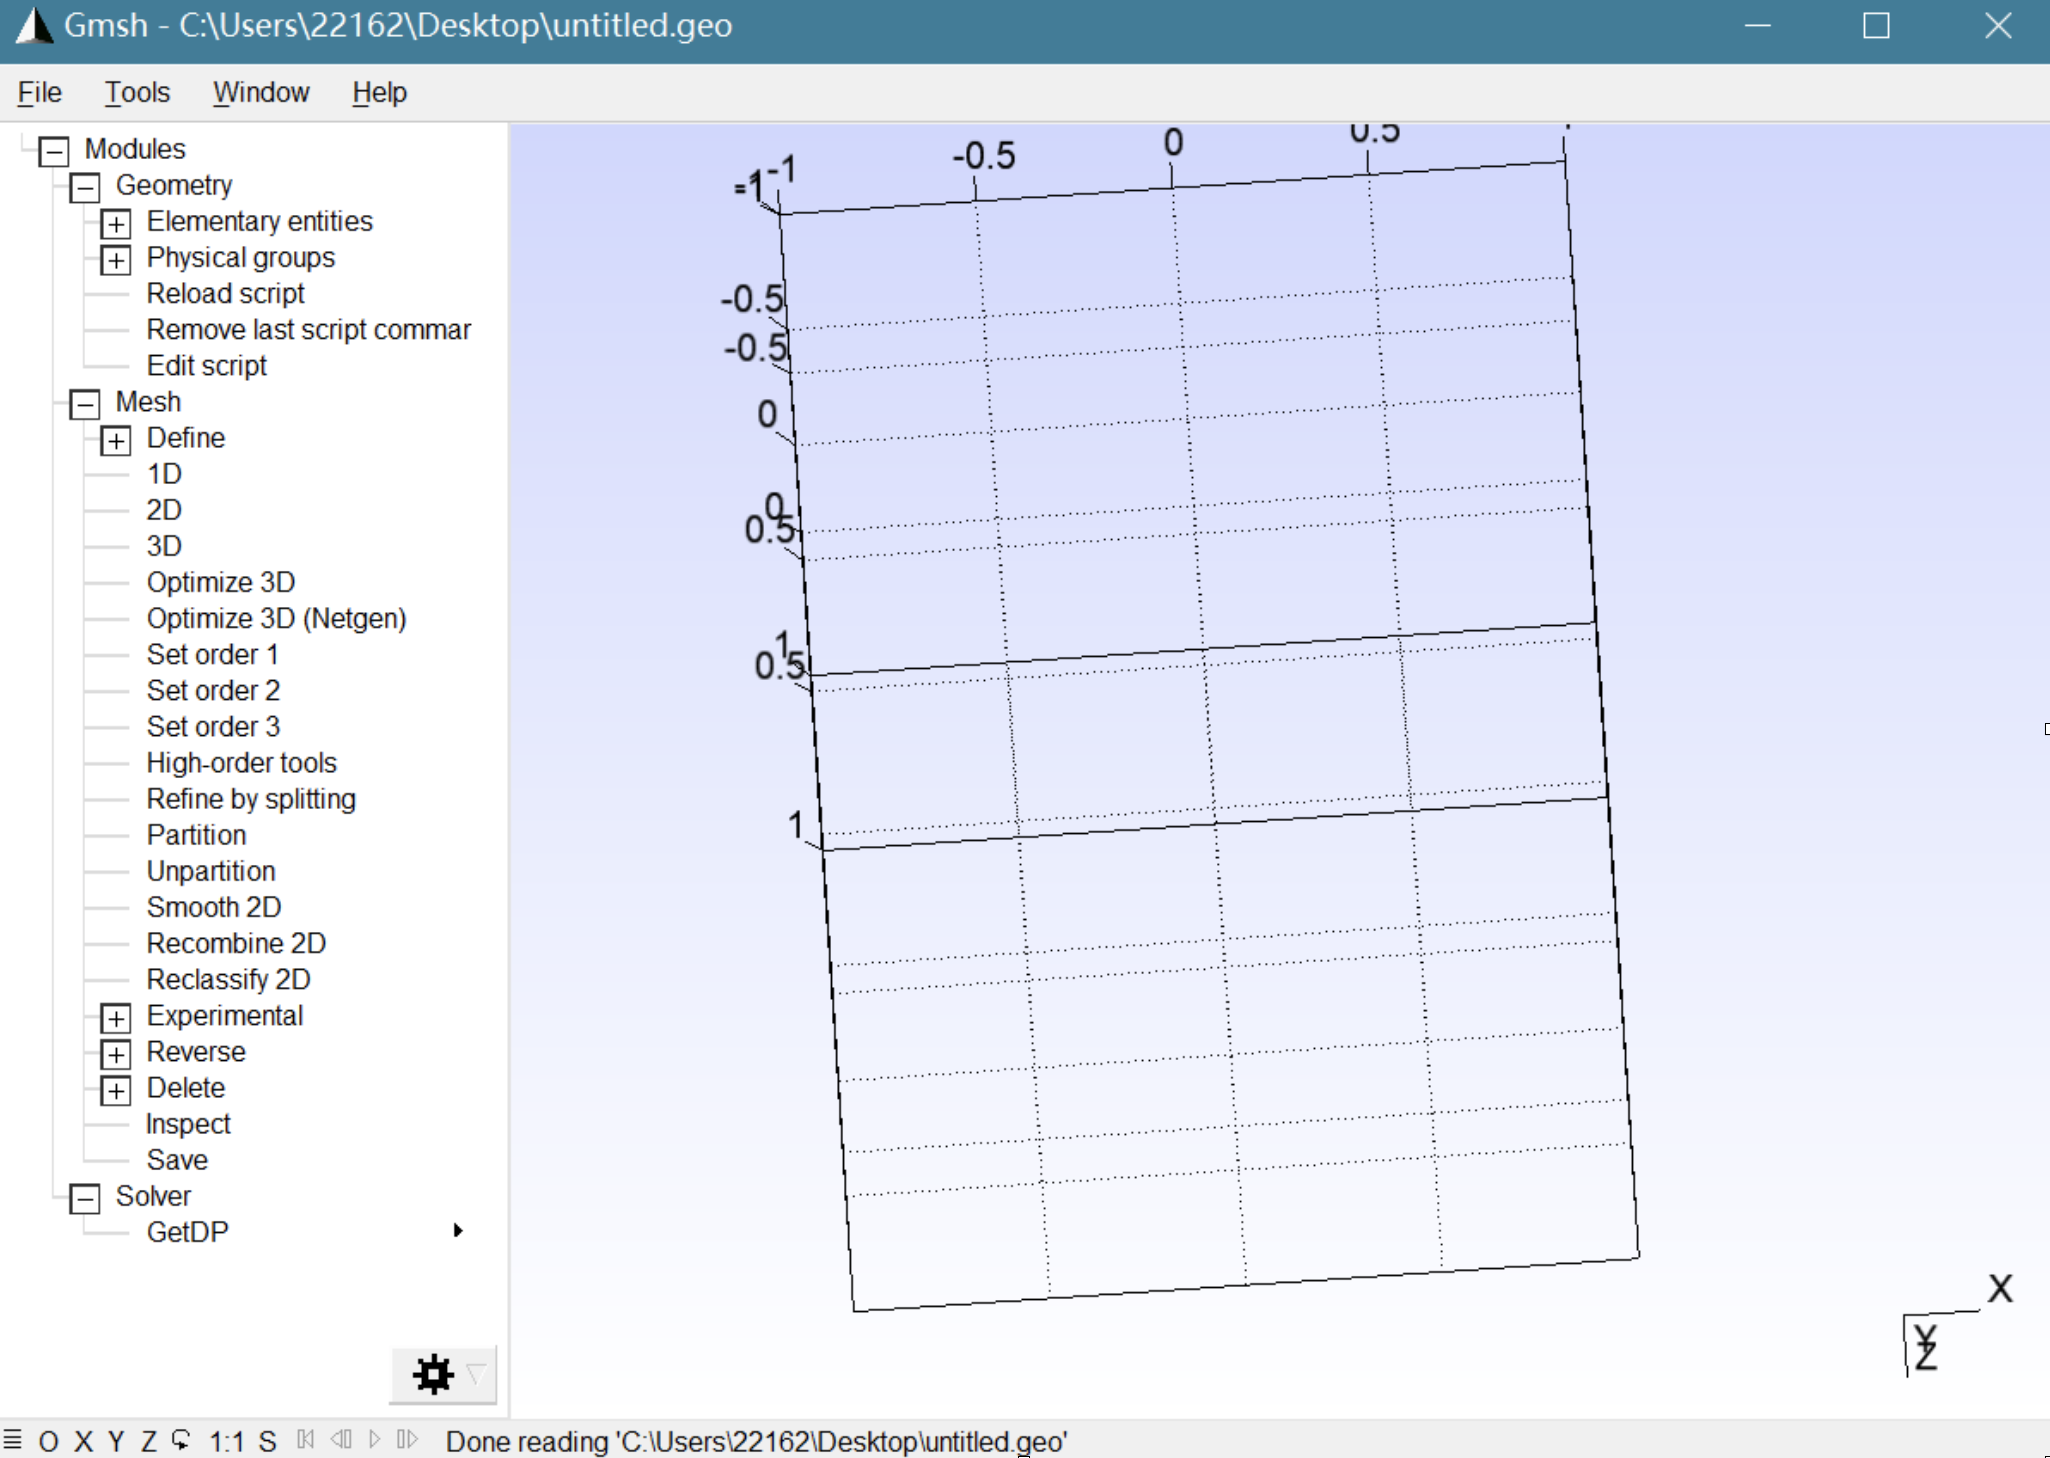Click Reload script in Geometry
2050x1458 pixels.
click(x=225, y=293)
